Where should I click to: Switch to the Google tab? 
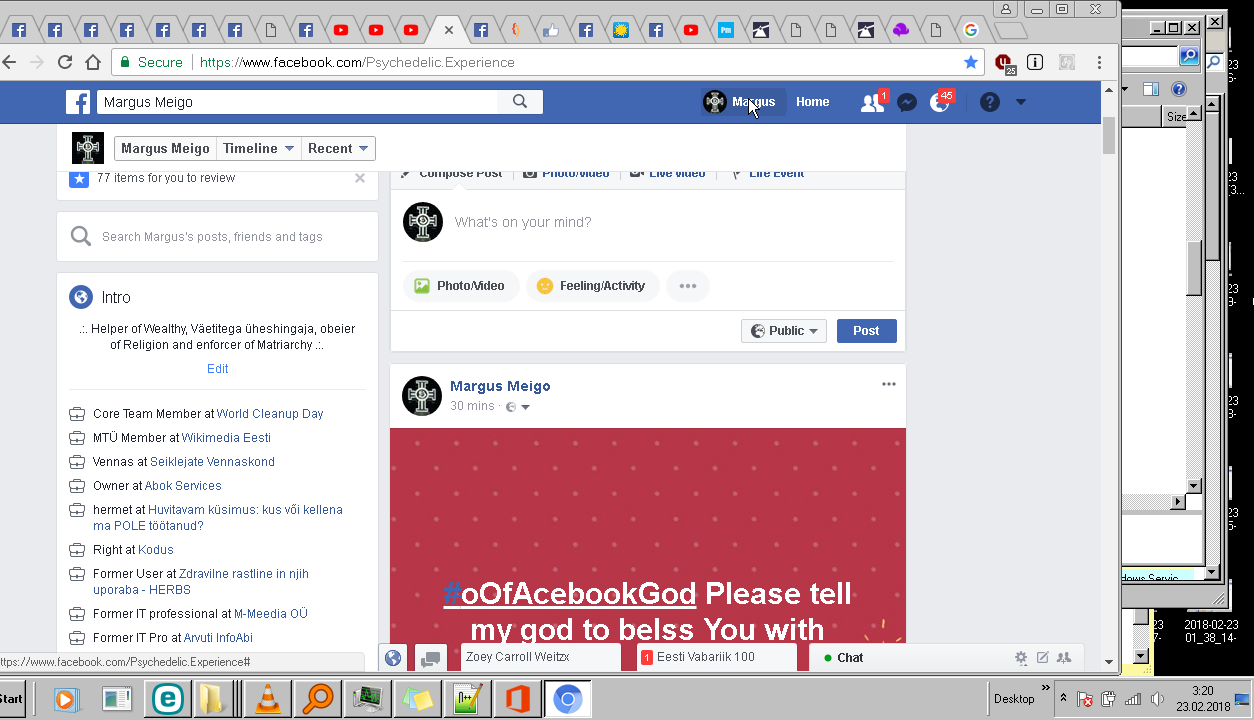click(x=970, y=30)
